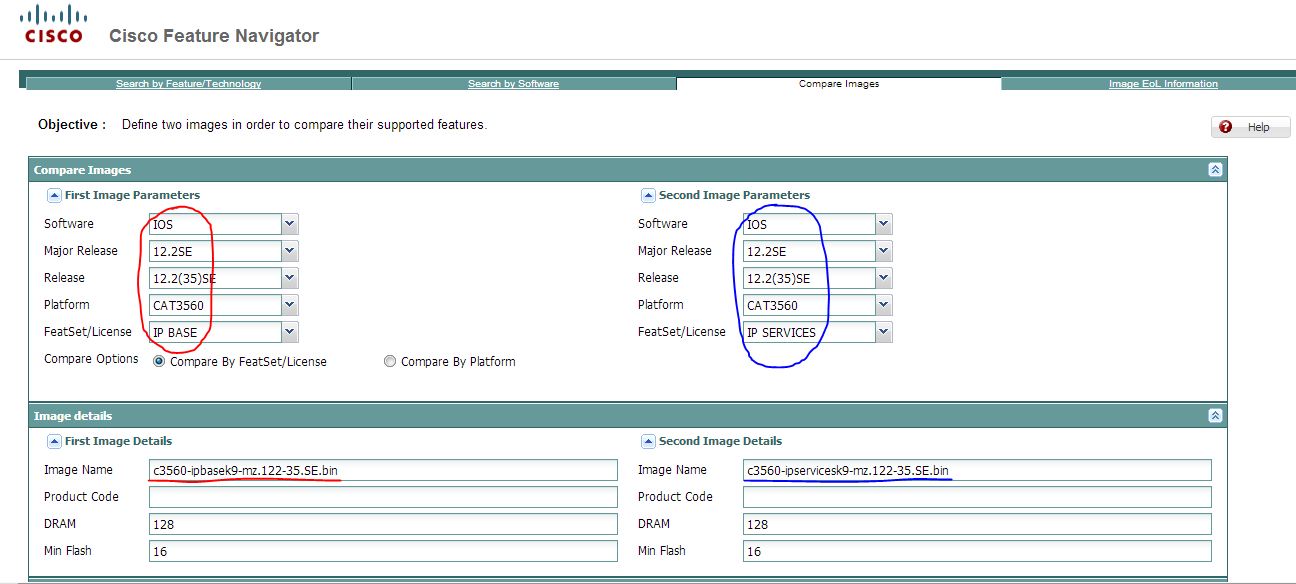Collapse First Image Parameters section
Screen dimensions: 1296x584
pos(54,195)
